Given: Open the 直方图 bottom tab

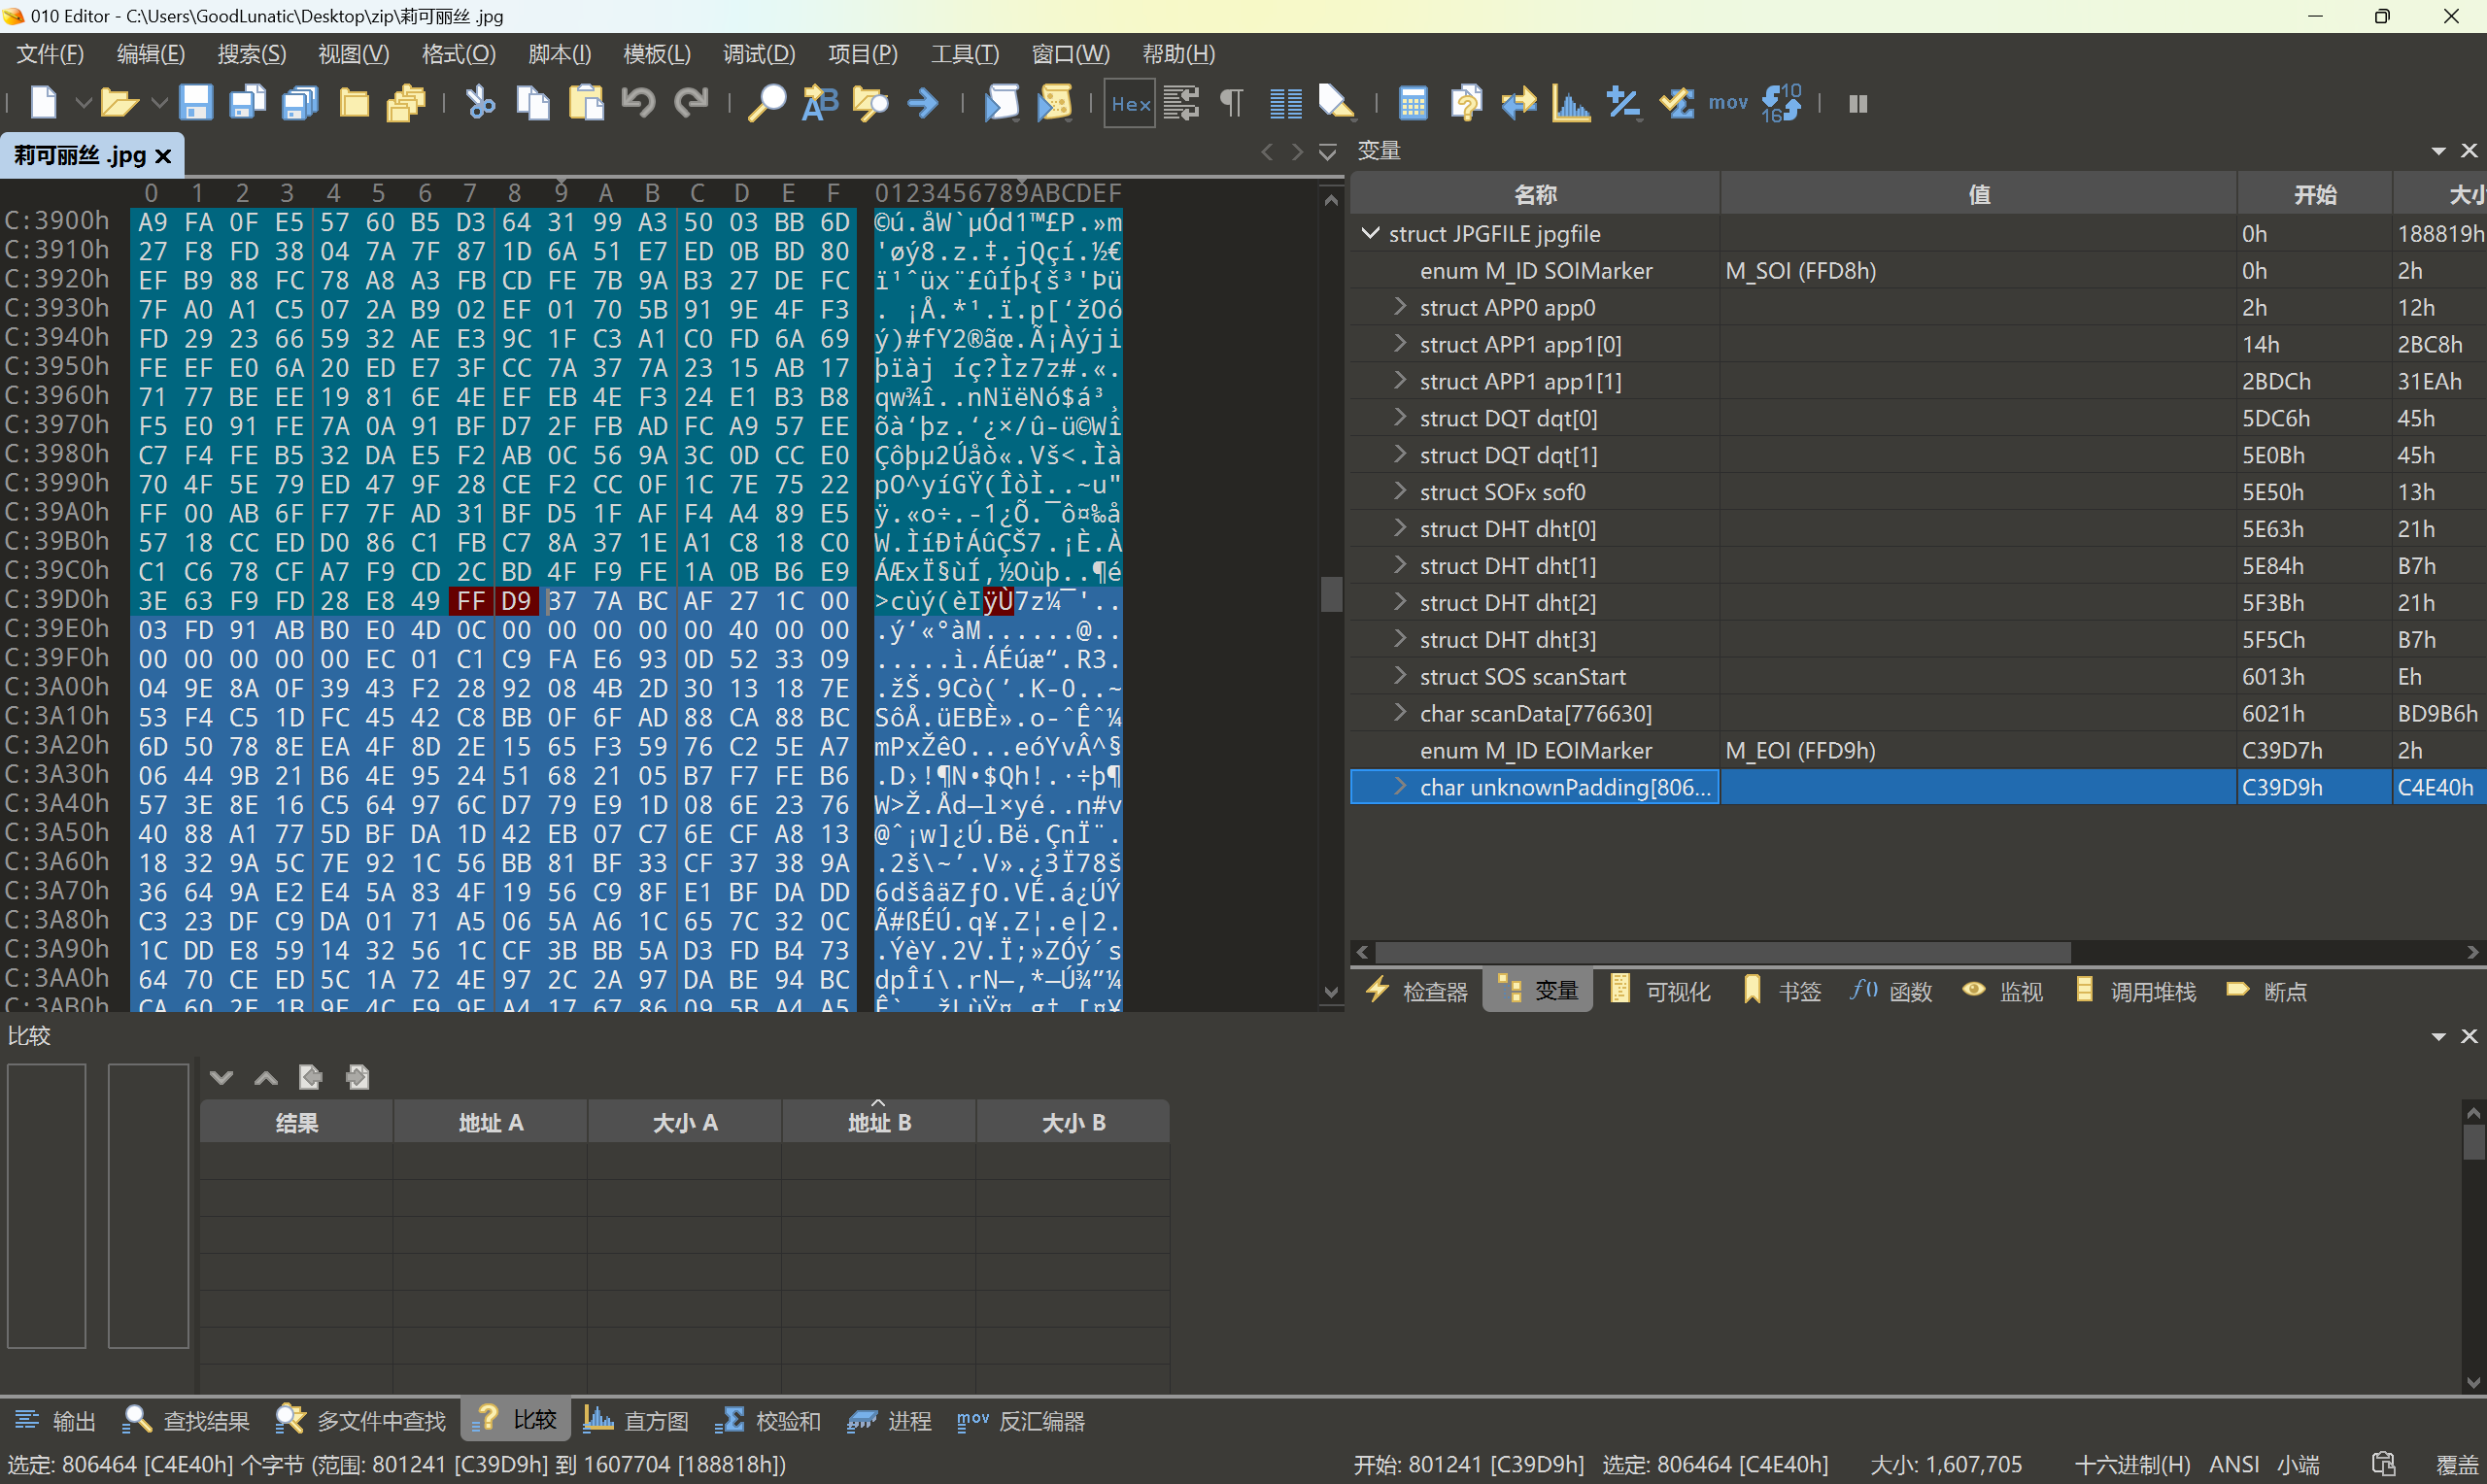Looking at the screenshot, I should (637, 1420).
